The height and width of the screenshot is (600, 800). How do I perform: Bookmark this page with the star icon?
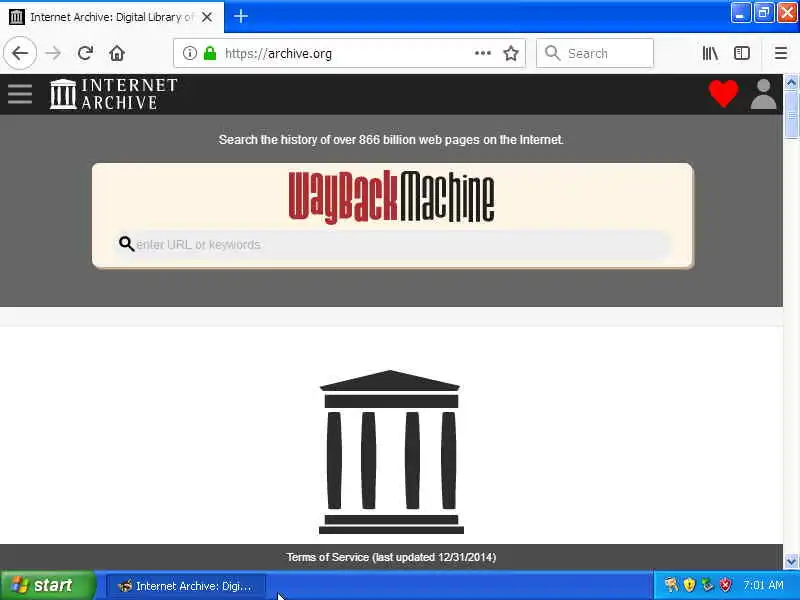[511, 53]
